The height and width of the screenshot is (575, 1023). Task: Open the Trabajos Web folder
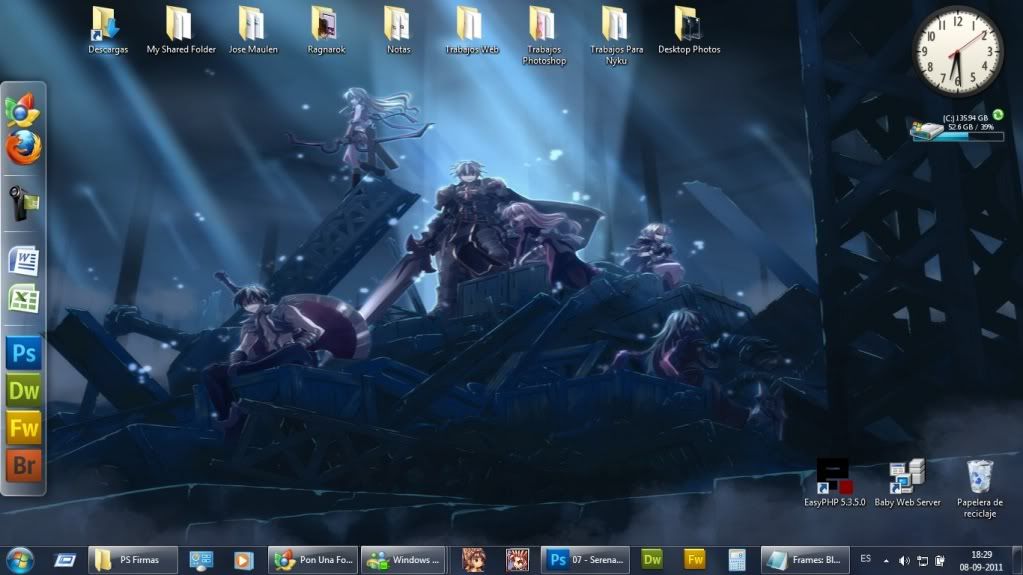(x=471, y=30)
